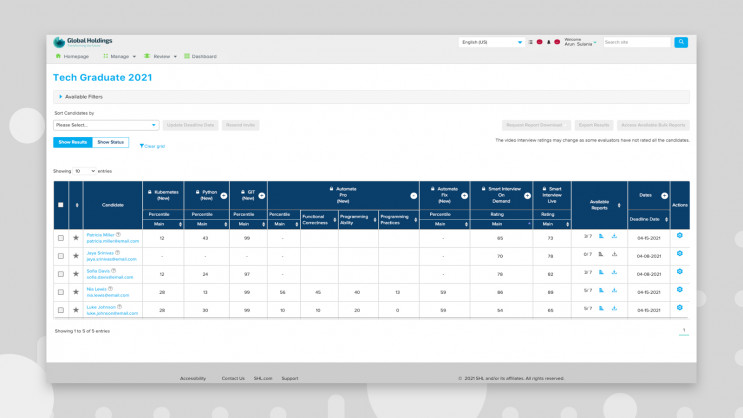Open the help icon beside Patricia Miller
The width and height of the screenshot is (743, 418).
coord(118,235)
